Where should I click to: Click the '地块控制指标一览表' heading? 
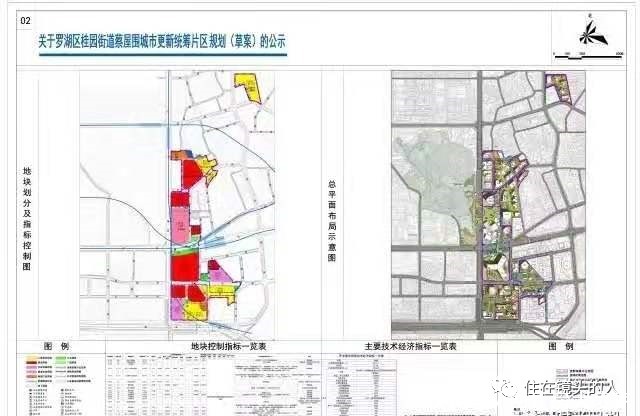point(229,347)
